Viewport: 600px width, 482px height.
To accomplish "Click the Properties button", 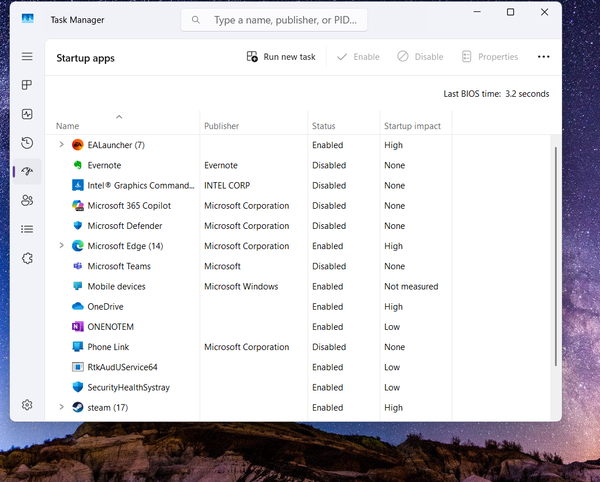I will pos(490,57).
